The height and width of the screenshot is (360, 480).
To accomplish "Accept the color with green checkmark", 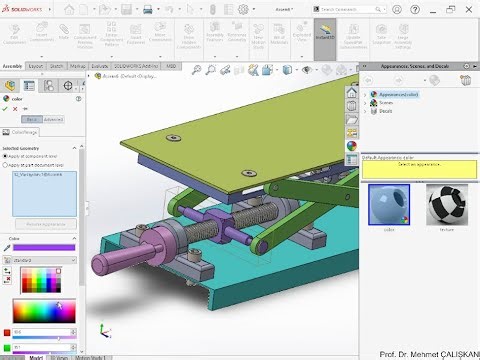I will tap(5, 109).
